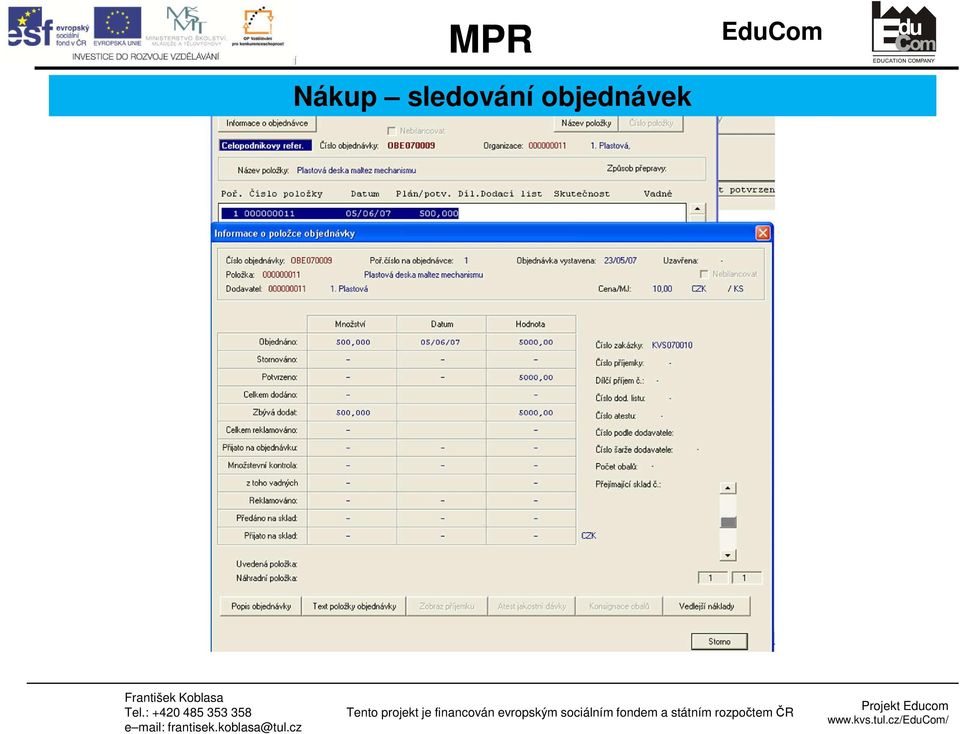Click the Celkem reklamováno row label
The height and width of the screenshot is (734, 960).
click(x=261, y=430)
